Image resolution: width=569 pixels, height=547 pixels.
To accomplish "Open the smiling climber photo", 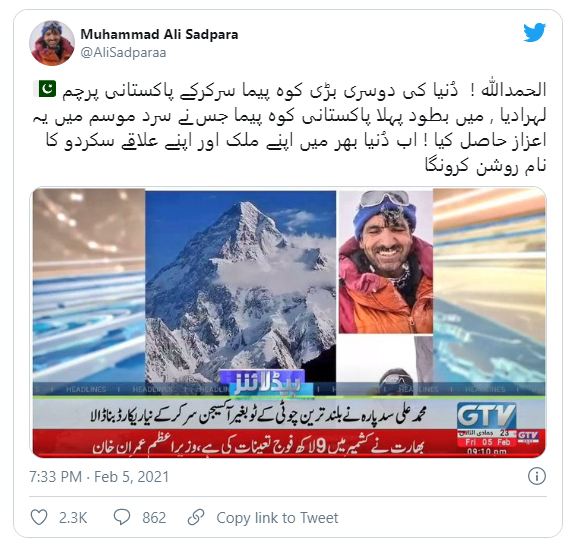I will [386, 261].
